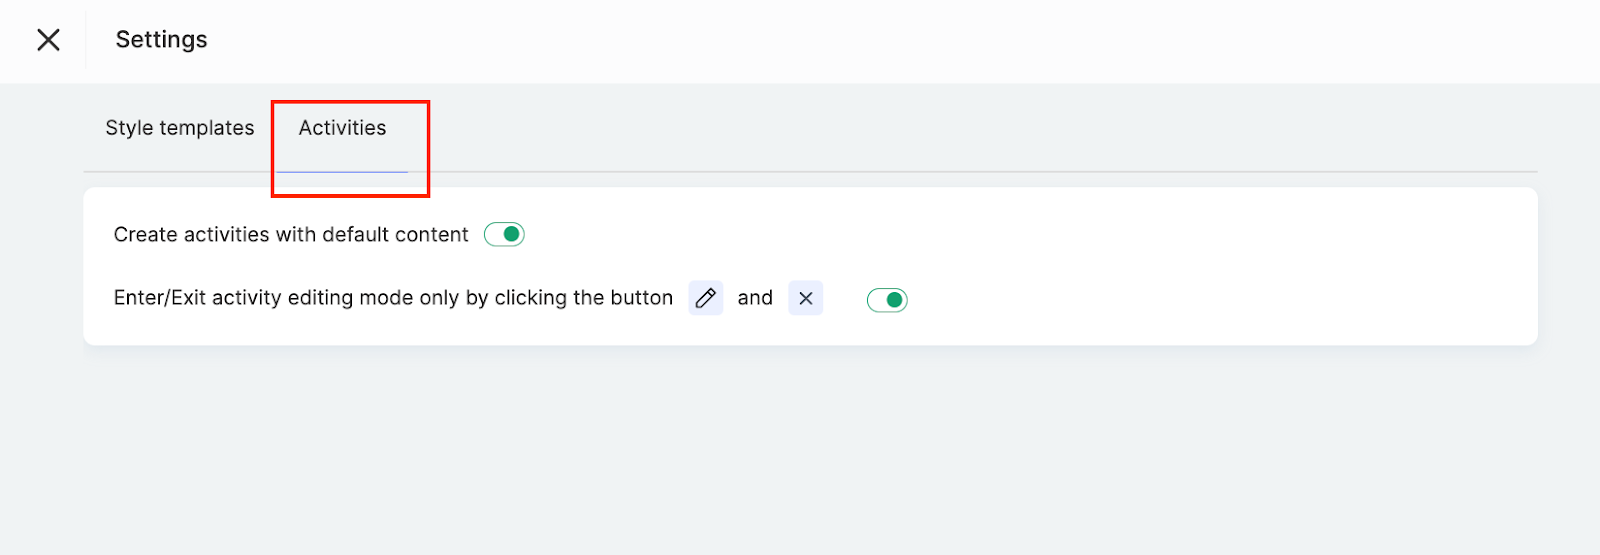
Task: Click the vertical separator beside the close icon
Action: [86, 40]
